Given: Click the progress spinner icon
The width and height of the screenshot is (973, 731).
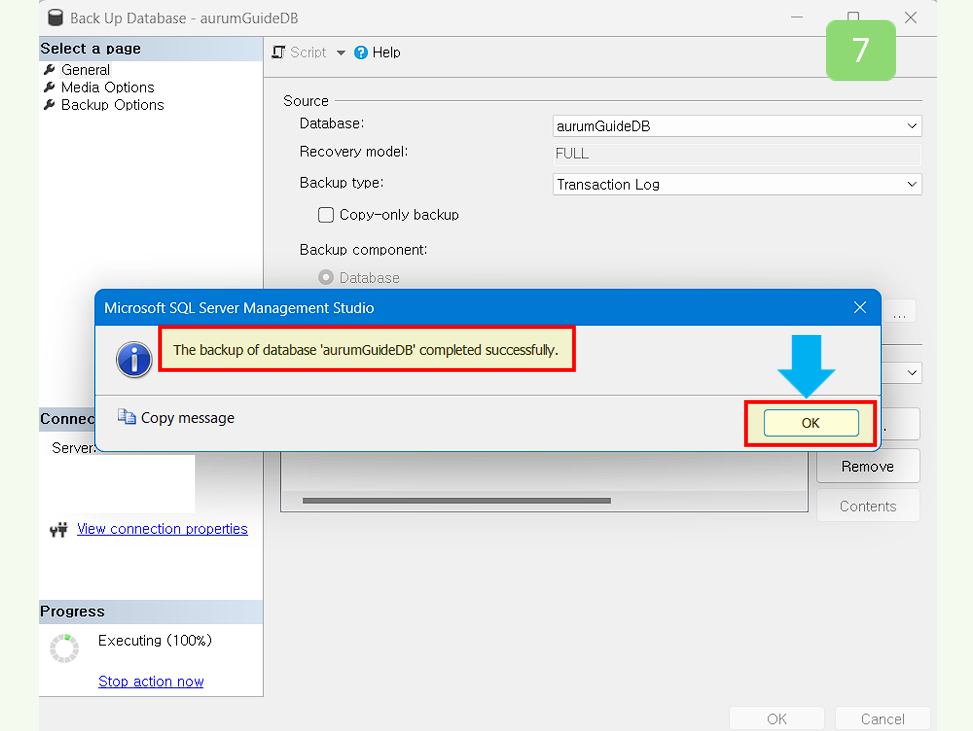Looking at the screenshot, I should pyautogui.click(x=65, y=648).
